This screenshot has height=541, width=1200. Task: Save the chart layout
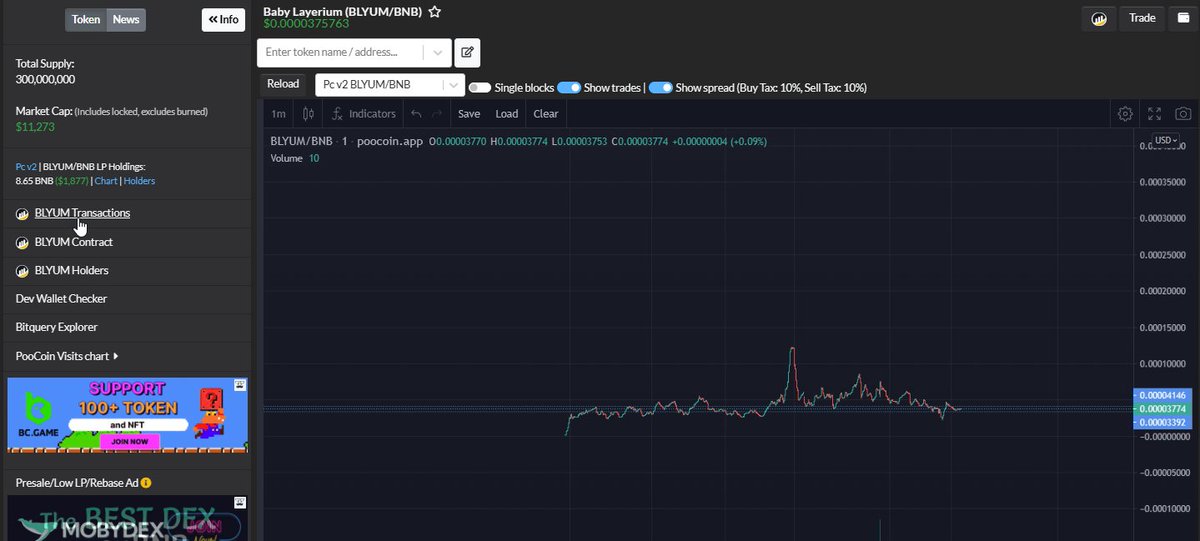[x=469, y=114]
